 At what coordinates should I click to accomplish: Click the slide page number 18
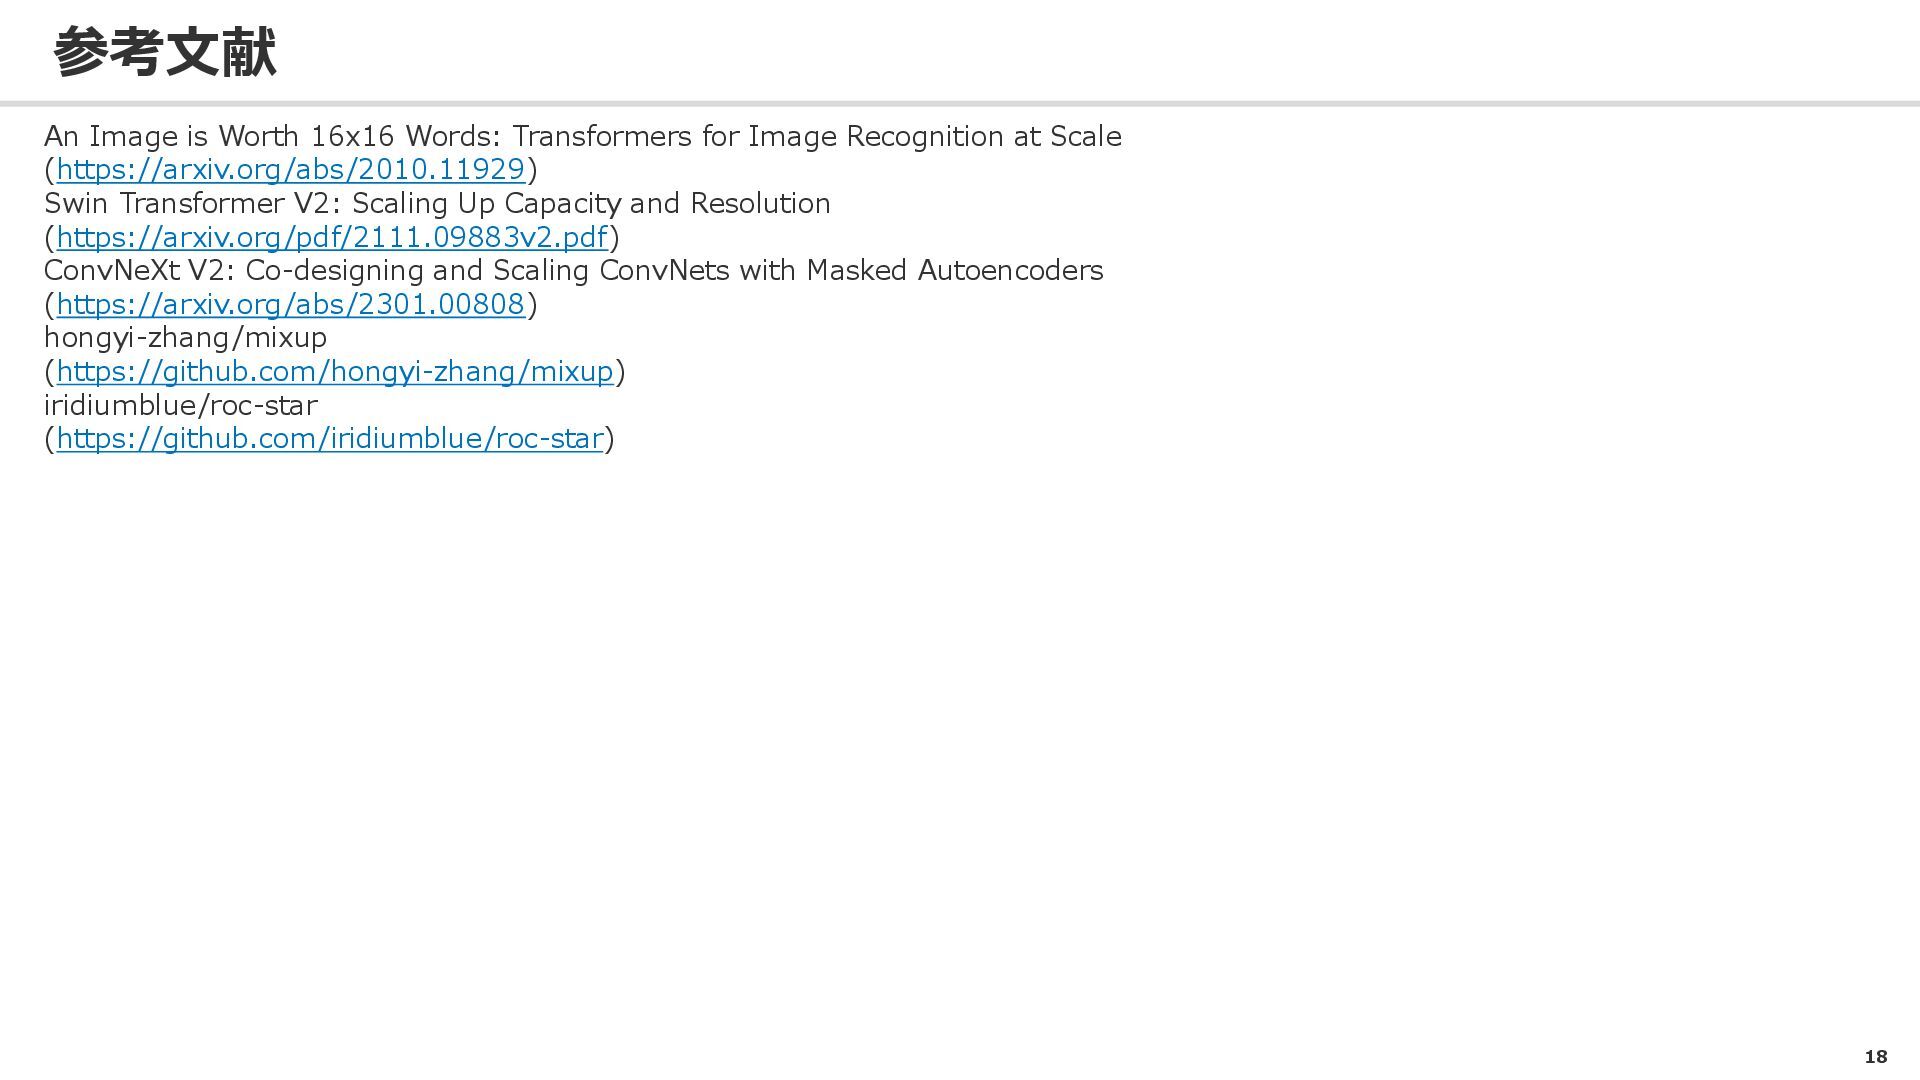[x=1875, y=1057]
